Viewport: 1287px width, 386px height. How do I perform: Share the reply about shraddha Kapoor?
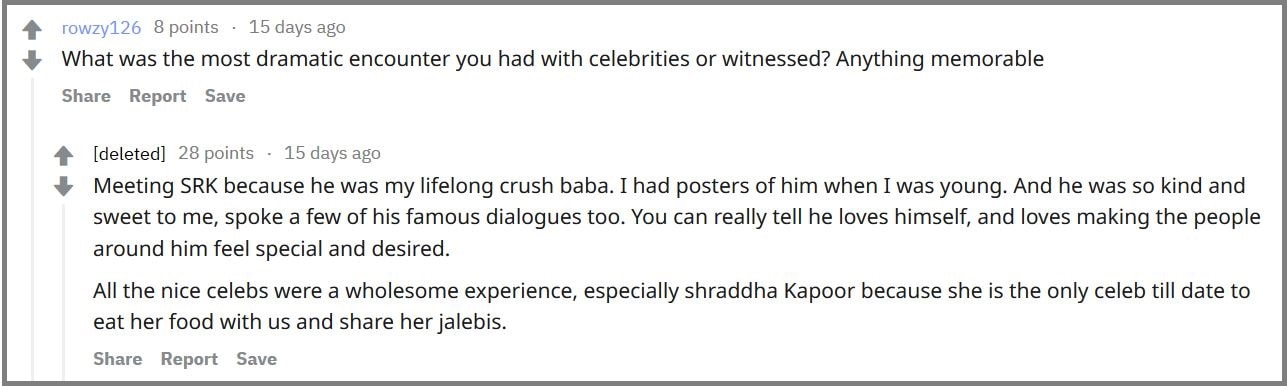point(118,359)
